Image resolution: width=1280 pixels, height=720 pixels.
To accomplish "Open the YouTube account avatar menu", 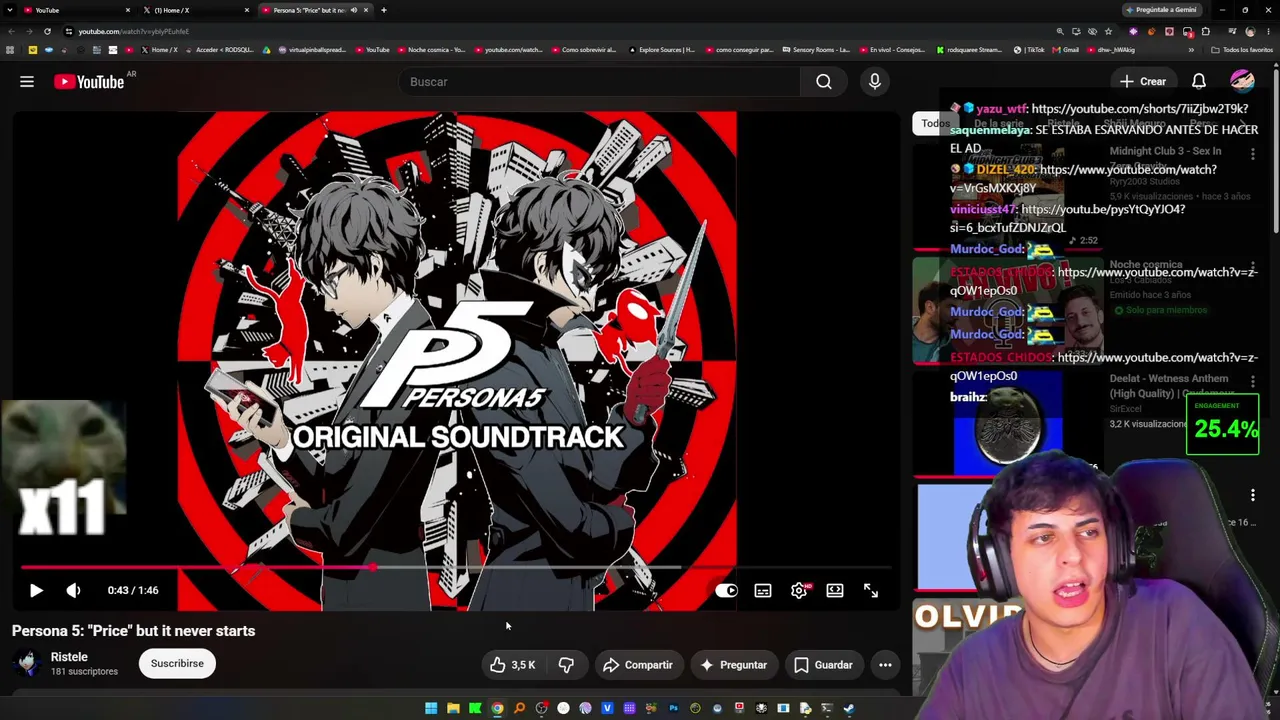I will click(x=1242, y=82).
